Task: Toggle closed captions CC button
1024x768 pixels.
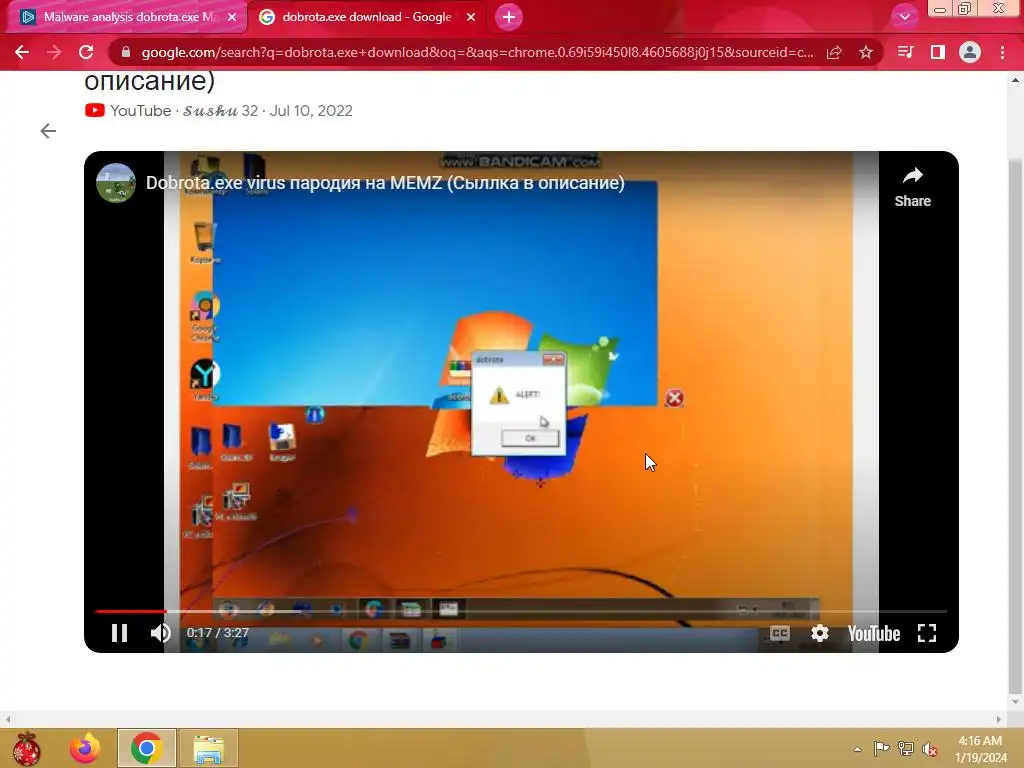Action: (780, 633)
